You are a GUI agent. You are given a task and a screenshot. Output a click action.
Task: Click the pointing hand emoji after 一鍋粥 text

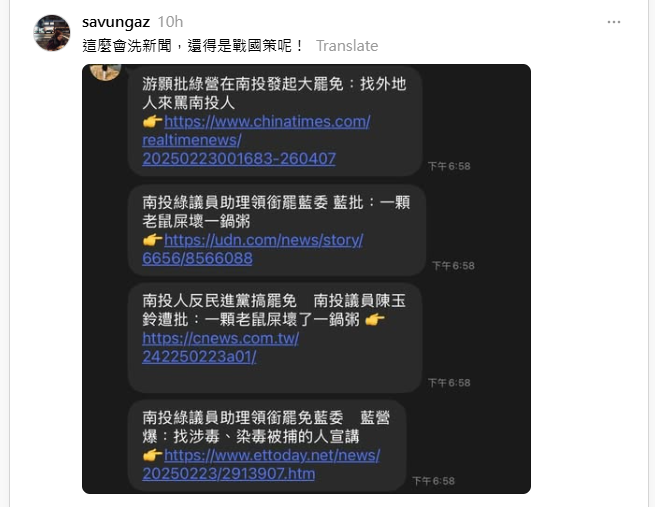tap(375, 320)
